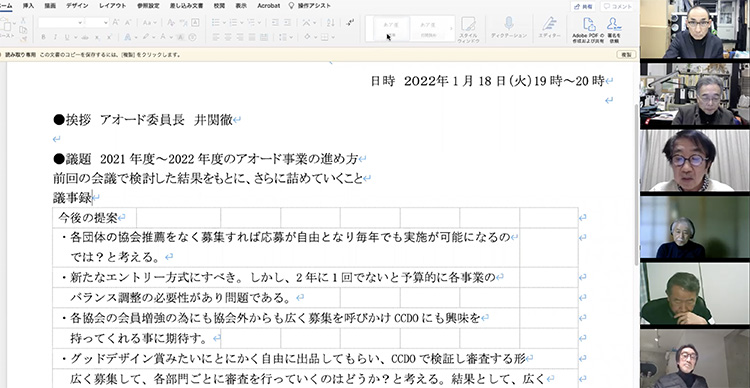The width and height of the screenshot is (750, 388).
Task: Toggle Superscript formatting
Action: click(x=109, y=37)
